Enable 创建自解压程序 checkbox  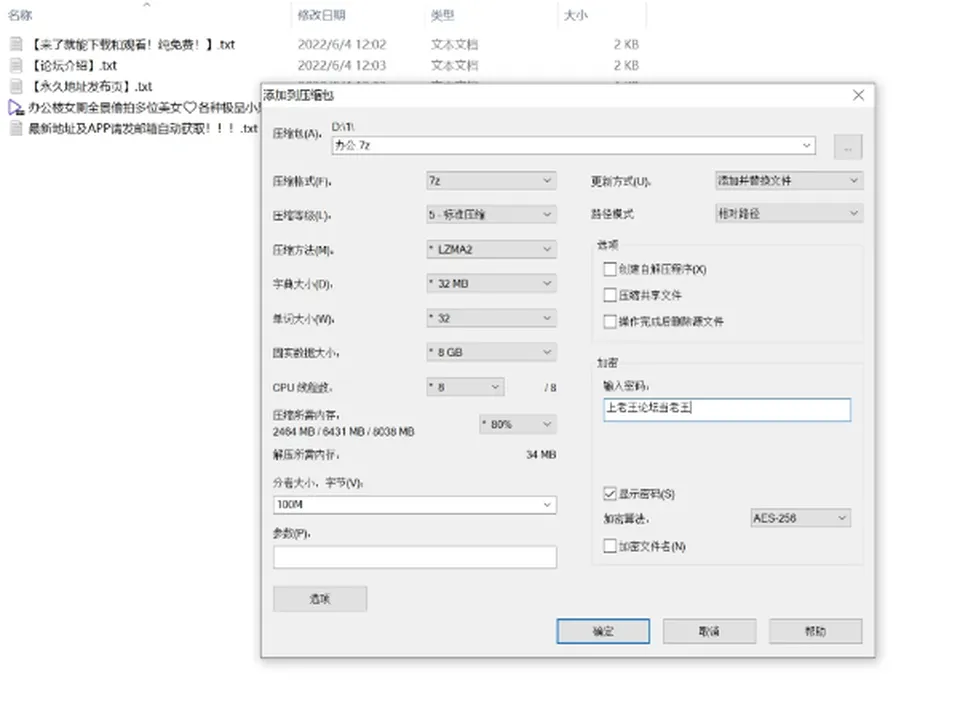610,269
